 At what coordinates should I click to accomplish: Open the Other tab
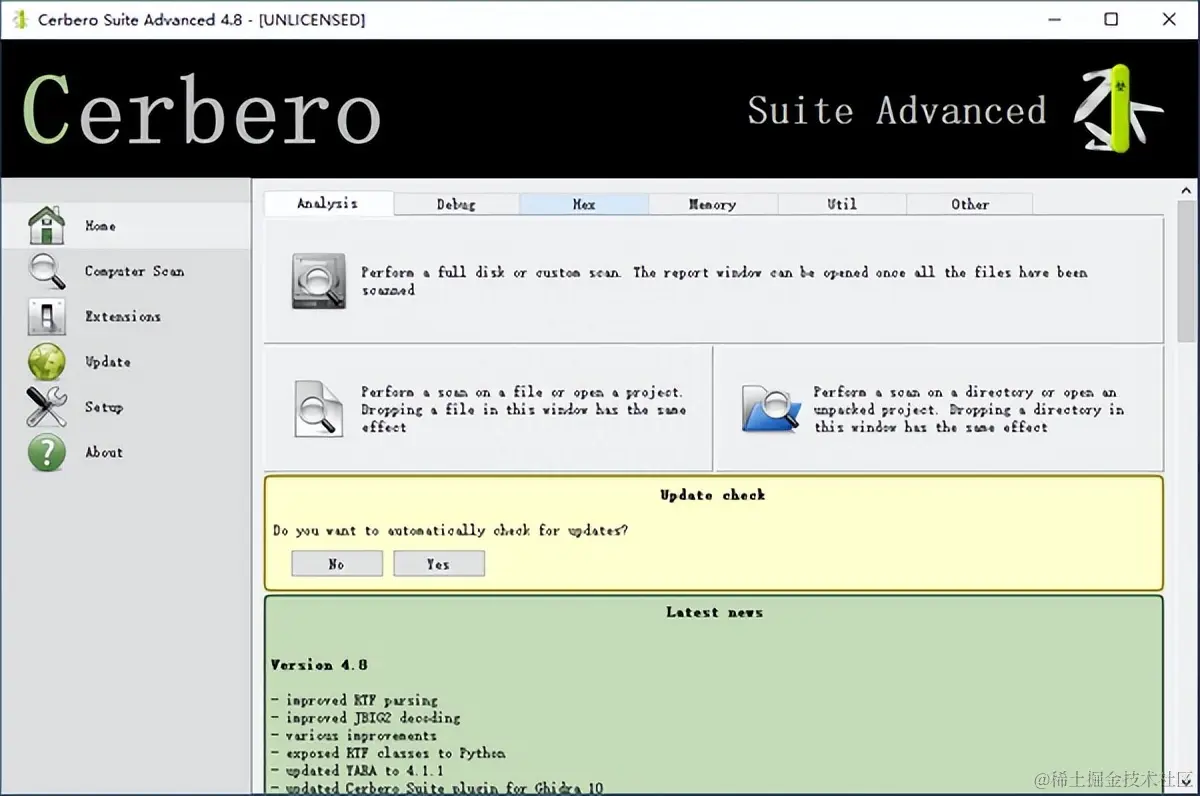[x=969, y=204]
